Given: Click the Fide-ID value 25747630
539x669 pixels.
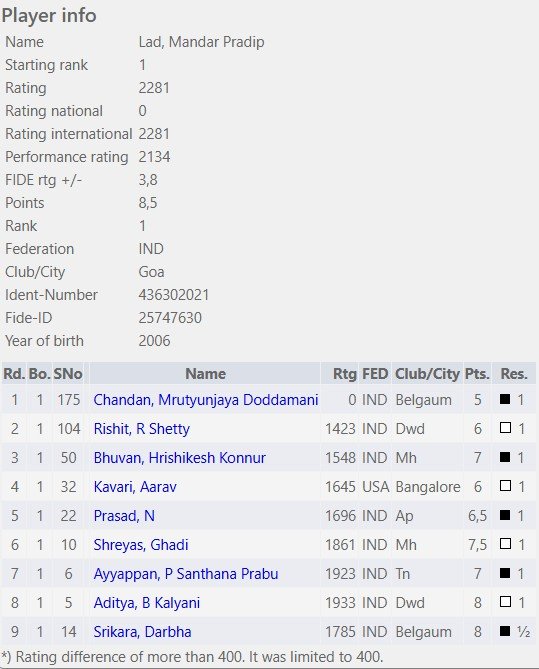Looking at the screenshot, I should tap(170, 318).
